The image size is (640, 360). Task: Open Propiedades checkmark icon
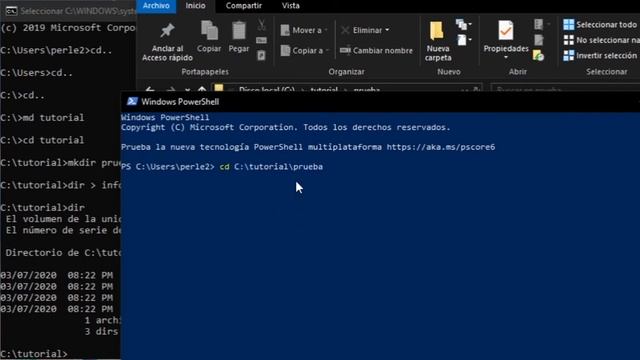pos(506,31)
